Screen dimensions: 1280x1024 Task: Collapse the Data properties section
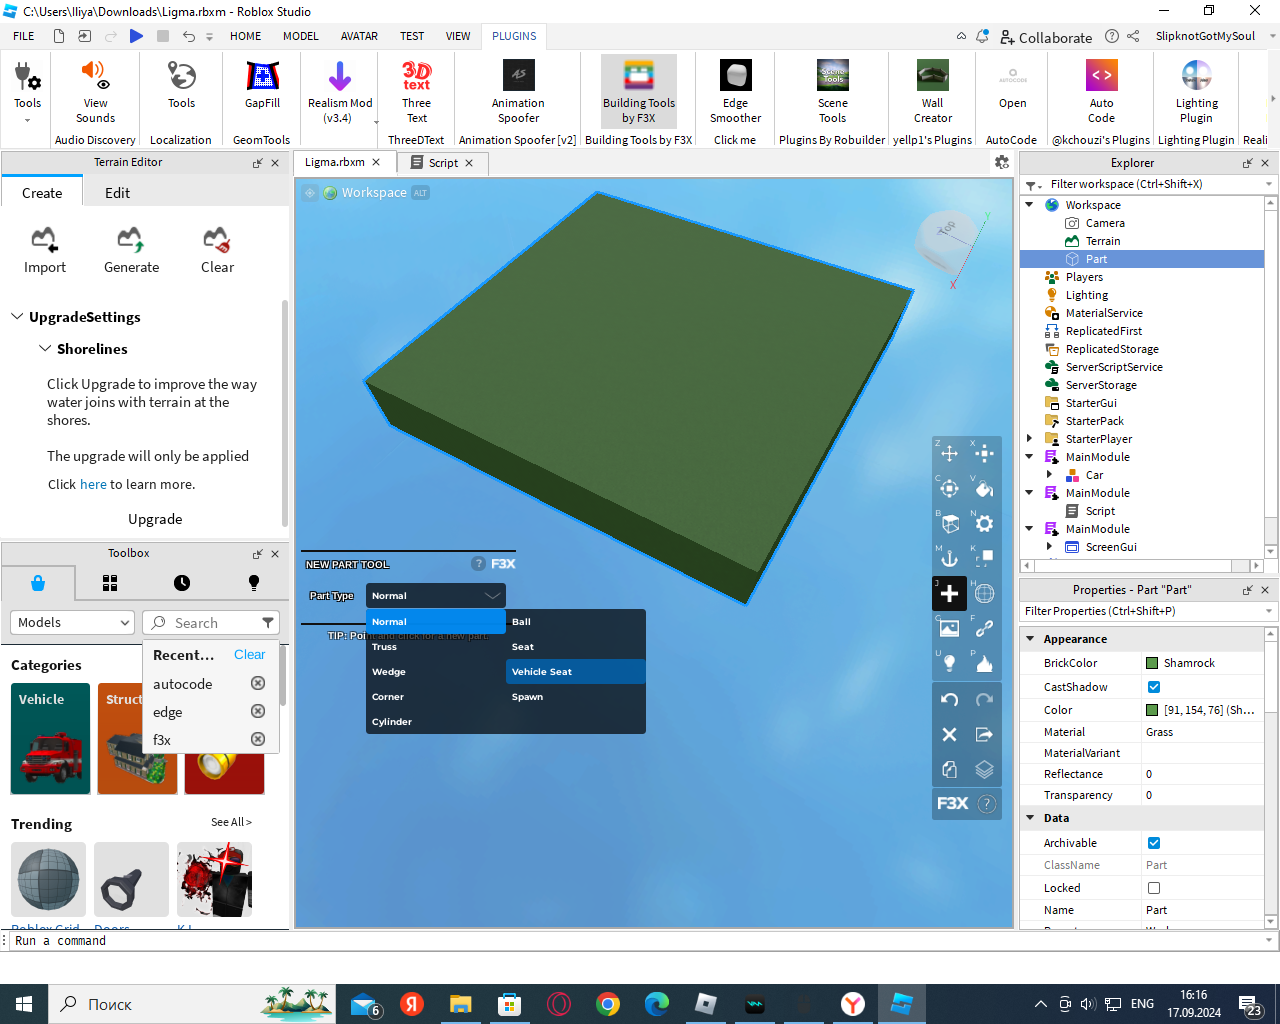tap(1031, 817)
